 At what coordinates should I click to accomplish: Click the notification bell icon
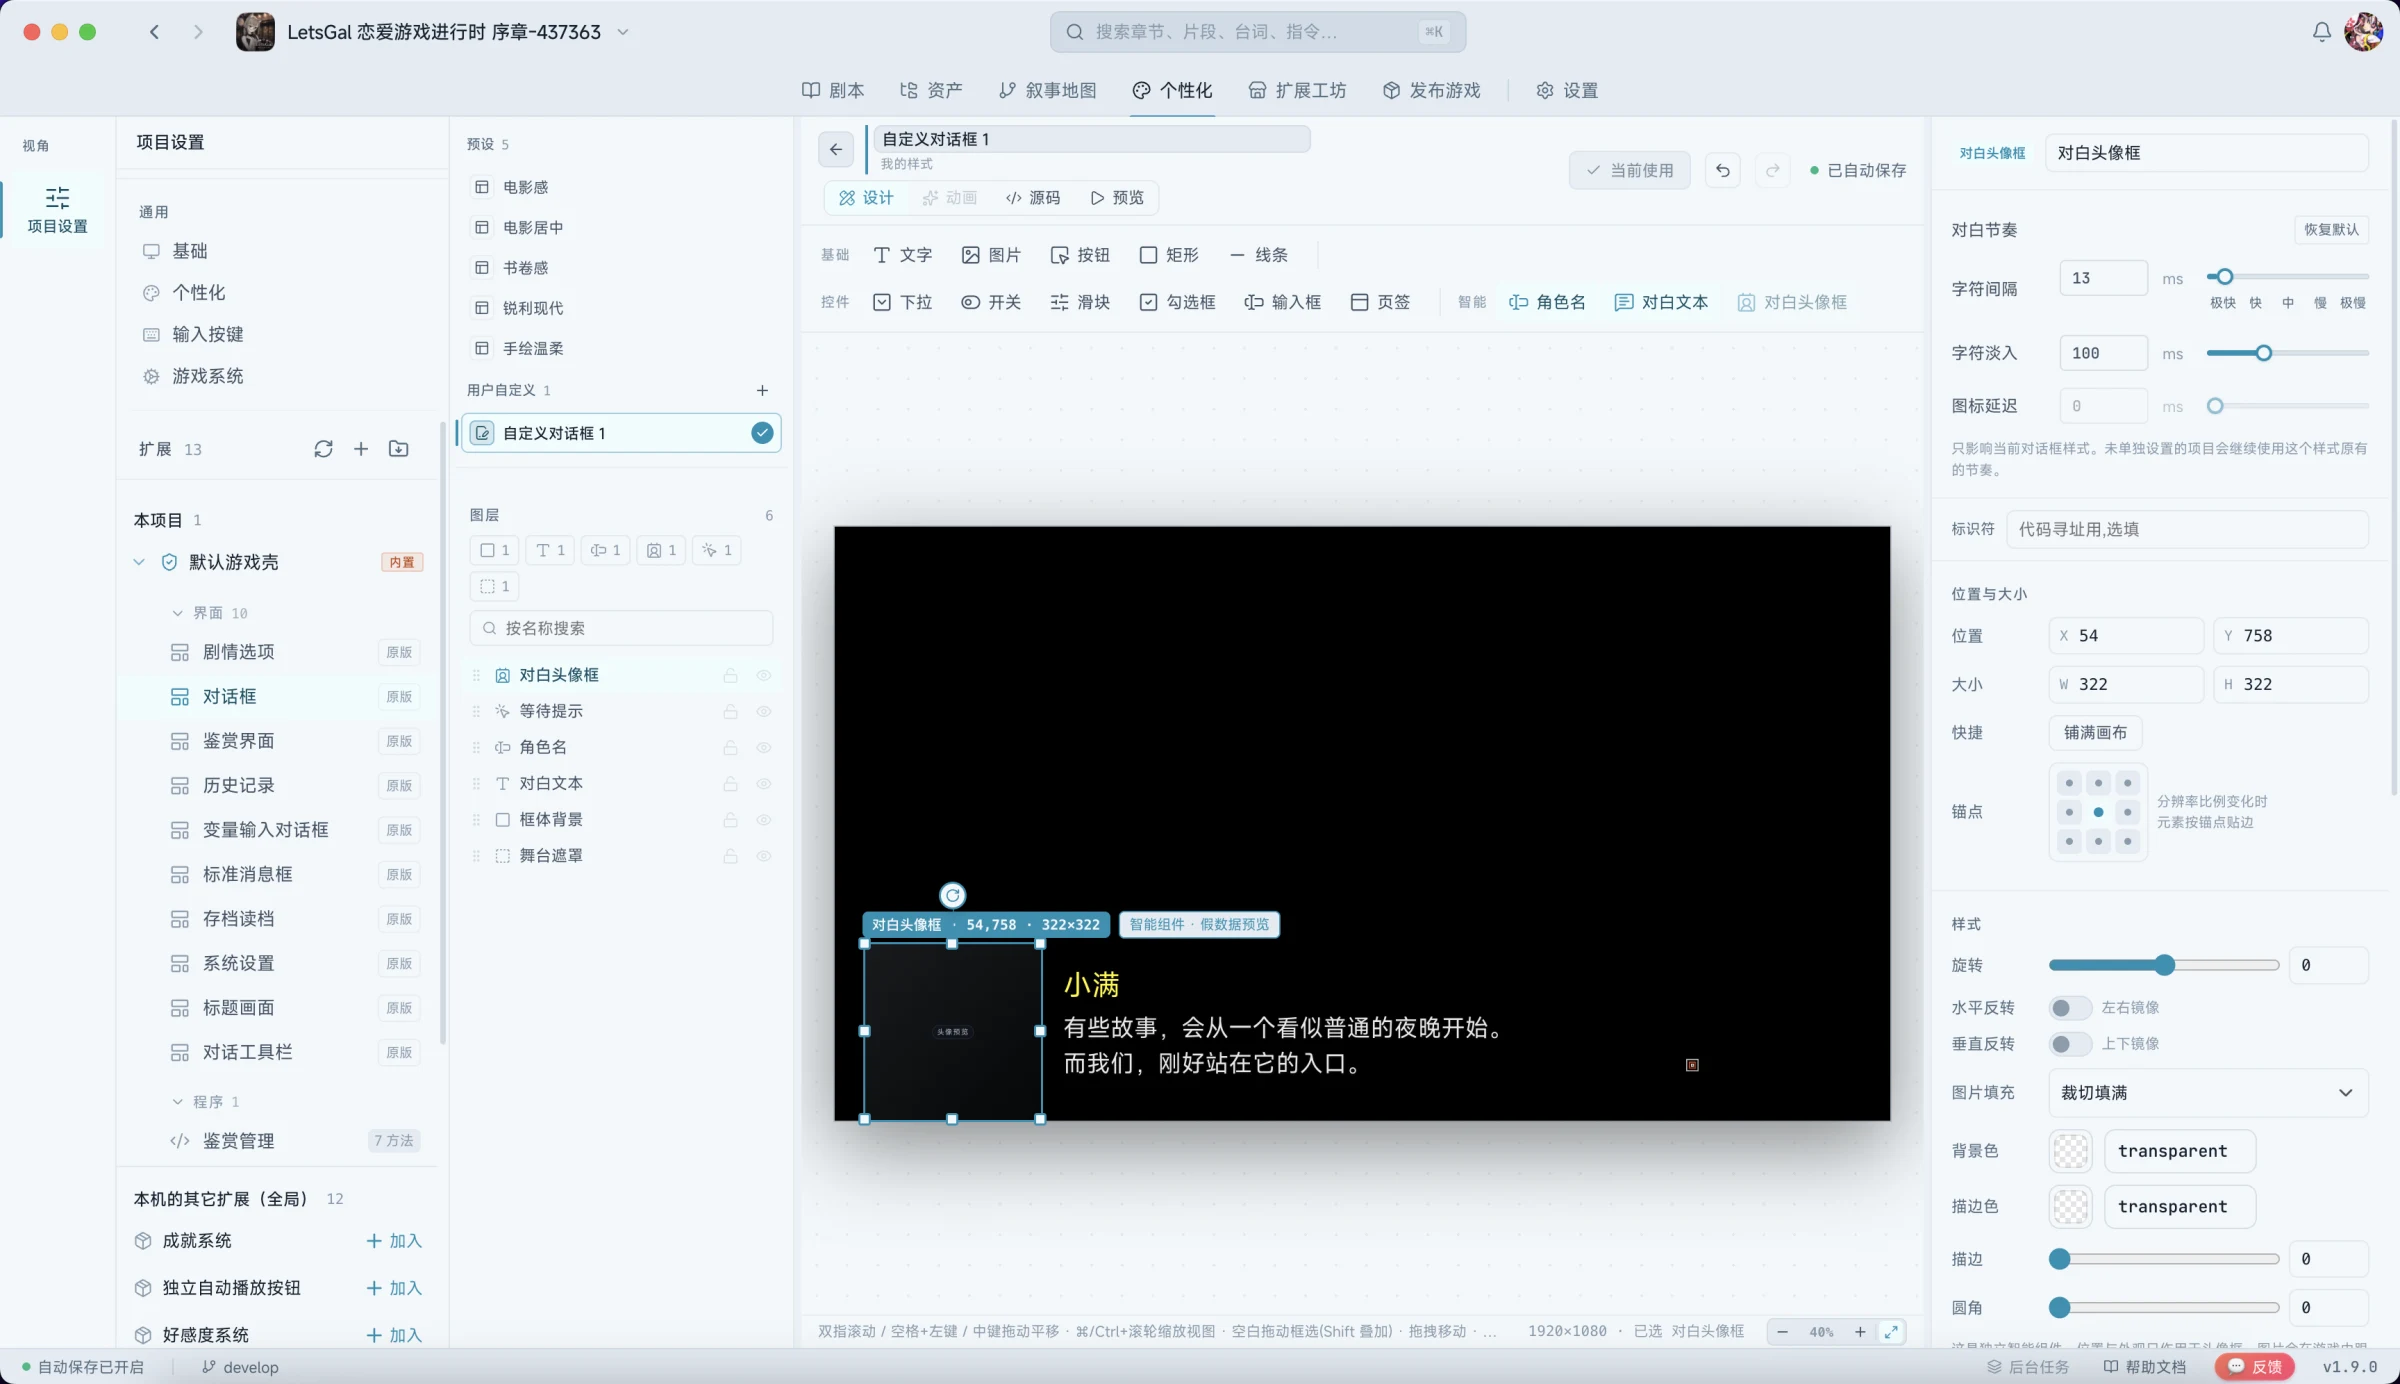click(2321, 32)
